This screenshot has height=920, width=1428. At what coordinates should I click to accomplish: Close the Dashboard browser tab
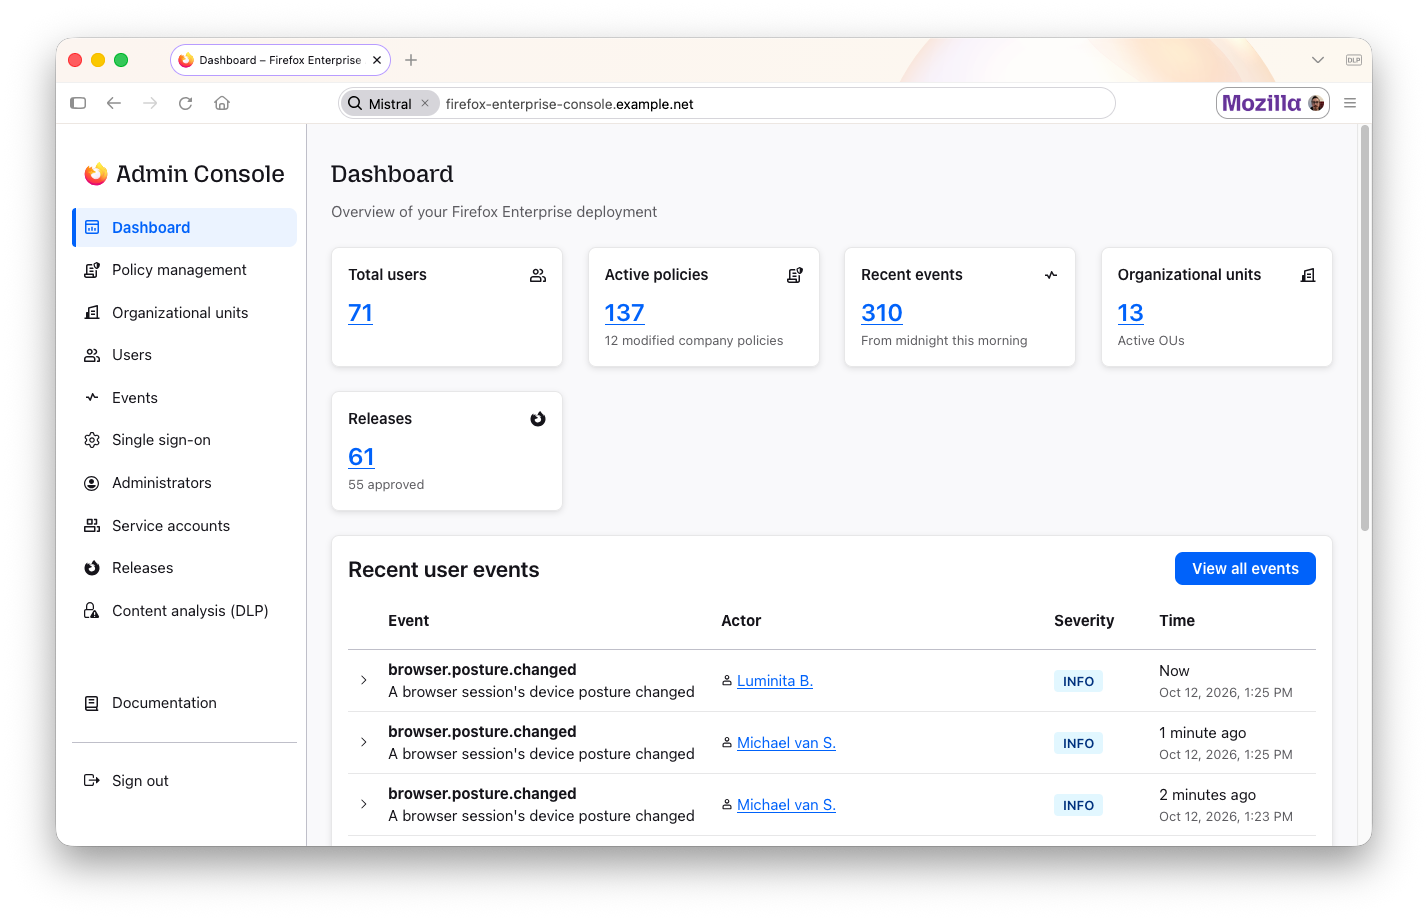pyautogui.click(x=377, y=60)
